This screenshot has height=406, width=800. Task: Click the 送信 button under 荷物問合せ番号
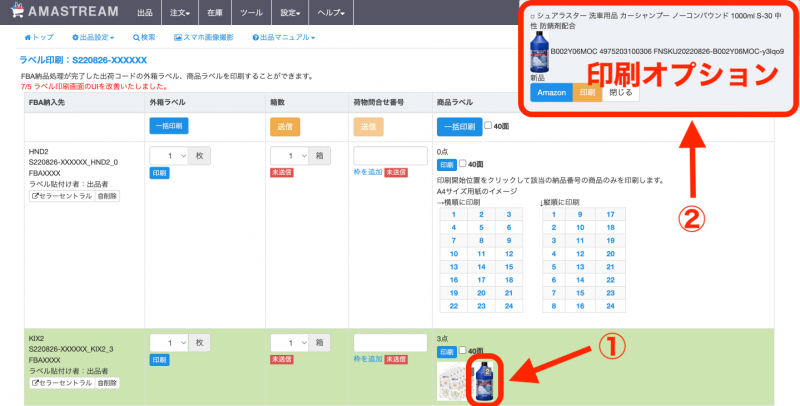pos(368,126)
